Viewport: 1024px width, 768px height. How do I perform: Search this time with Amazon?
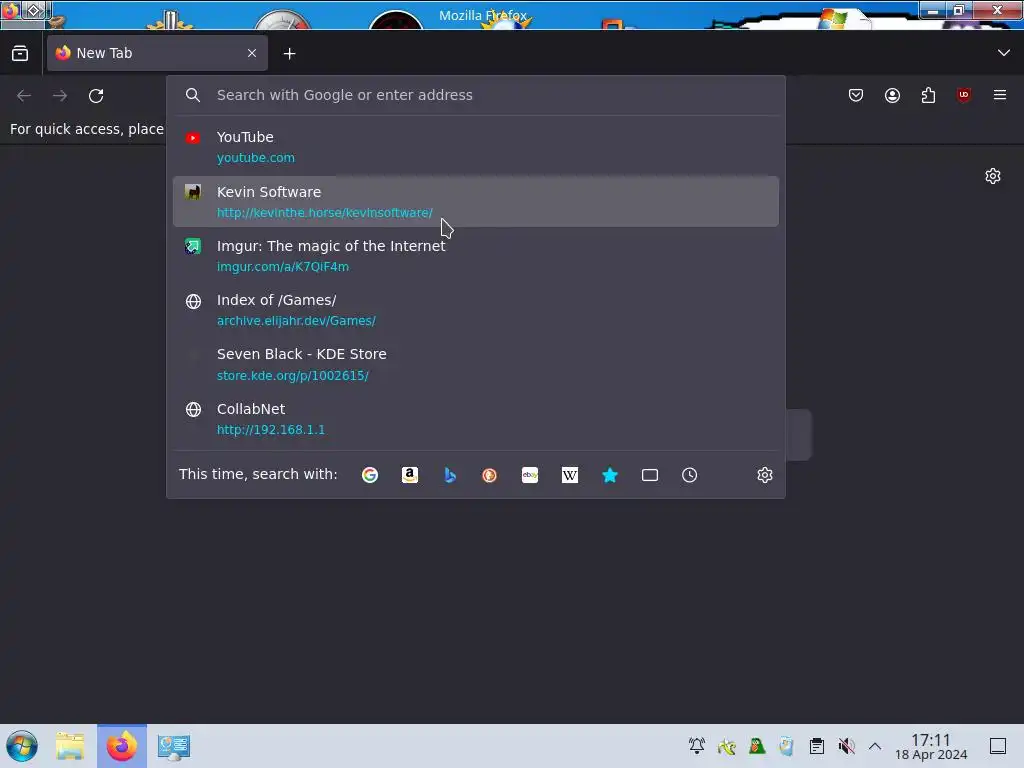coord(409,475)
